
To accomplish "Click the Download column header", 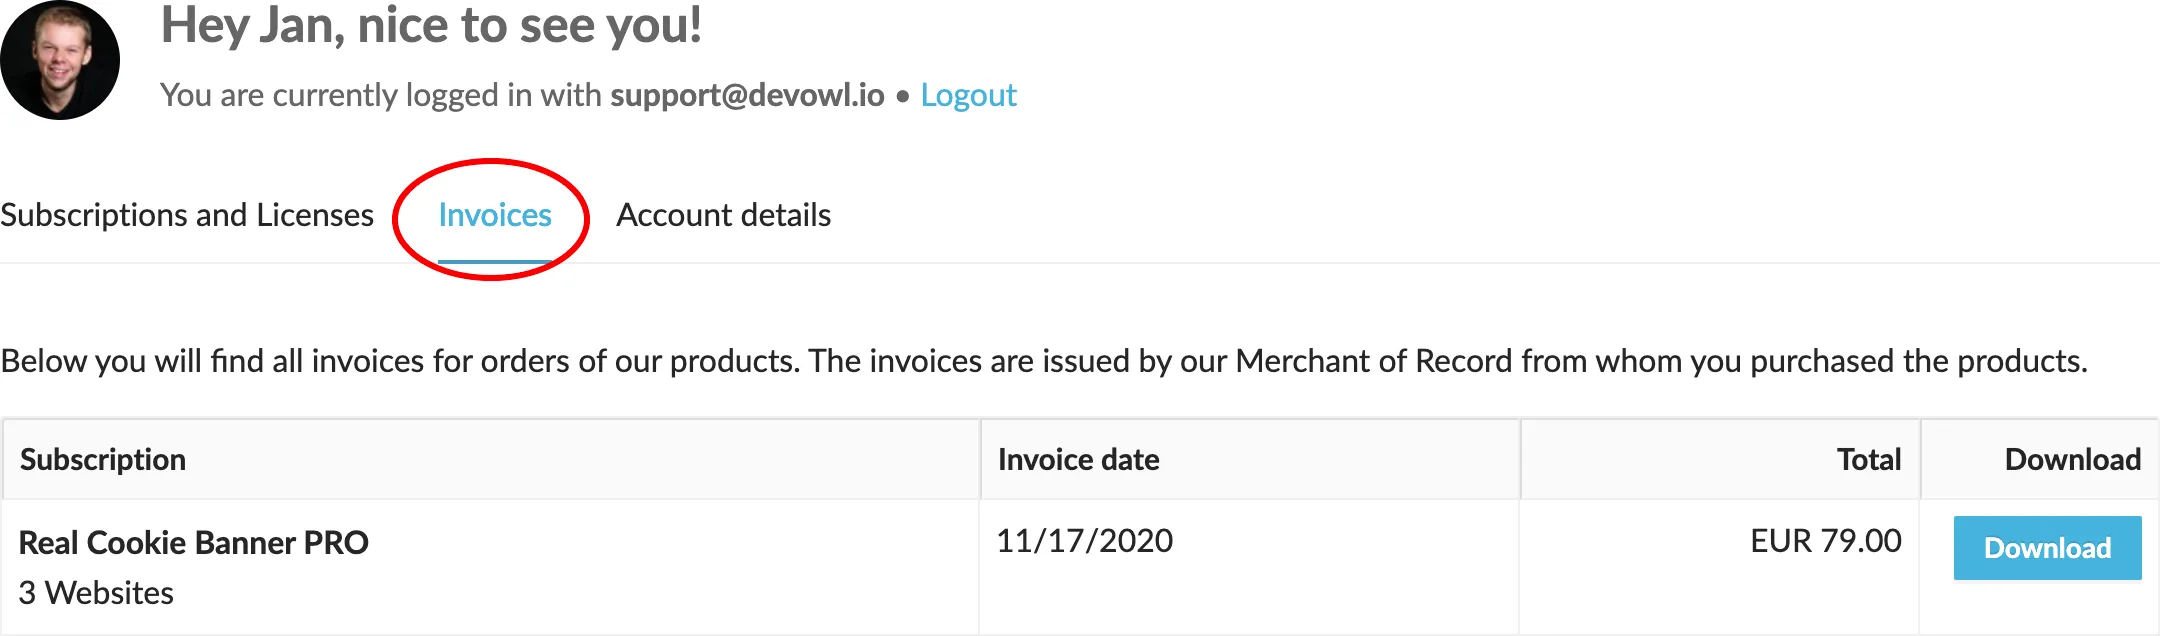I will coord(2072,459).
